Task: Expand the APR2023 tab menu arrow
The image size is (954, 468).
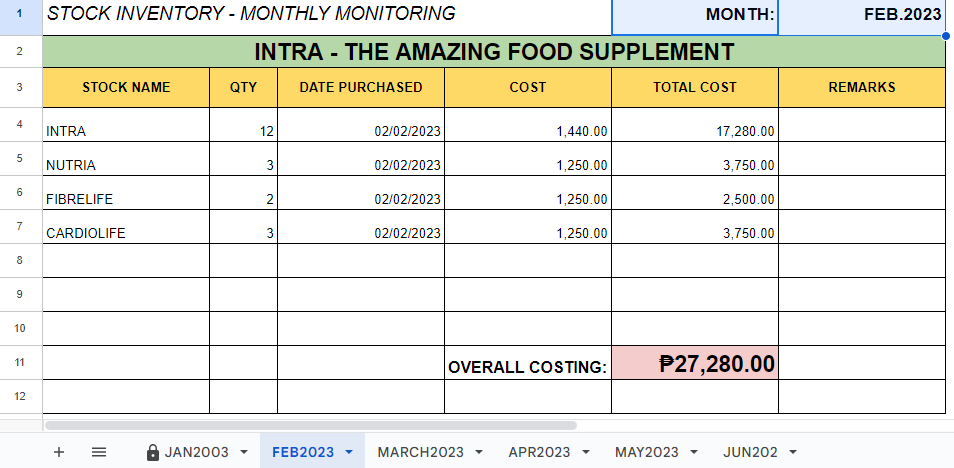Action: [585, 452]
